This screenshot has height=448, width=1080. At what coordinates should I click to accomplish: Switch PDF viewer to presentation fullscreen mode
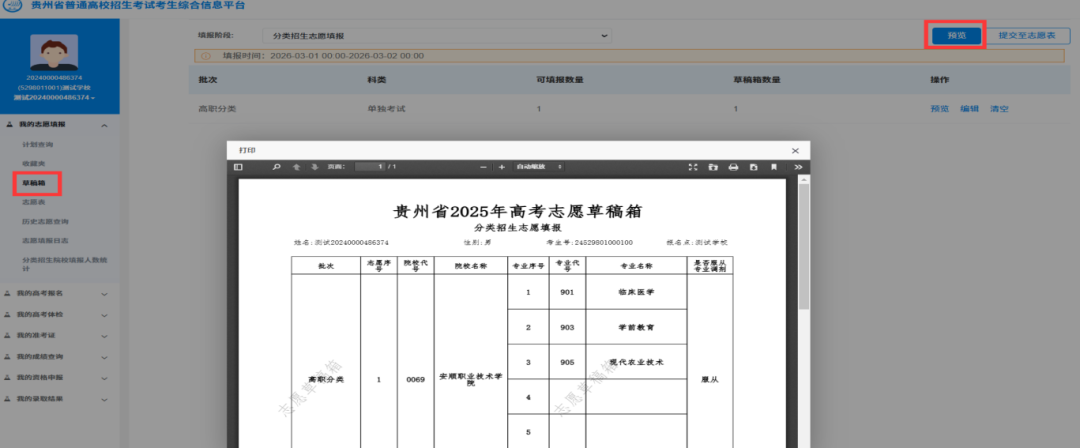(x=693, y=167)
